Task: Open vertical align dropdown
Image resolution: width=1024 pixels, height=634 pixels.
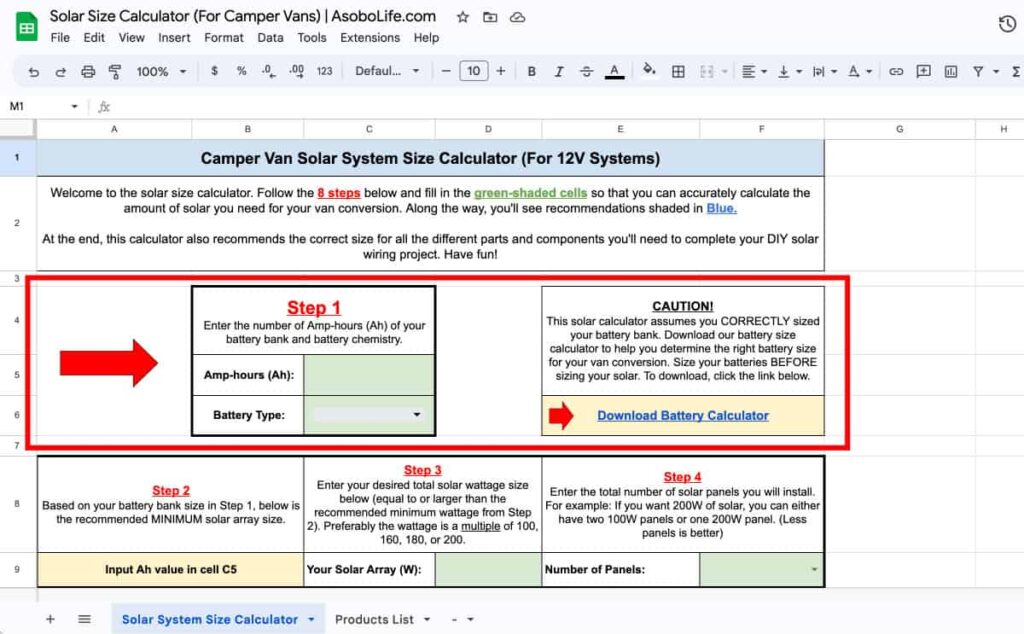Action: [x=790, y=72]
